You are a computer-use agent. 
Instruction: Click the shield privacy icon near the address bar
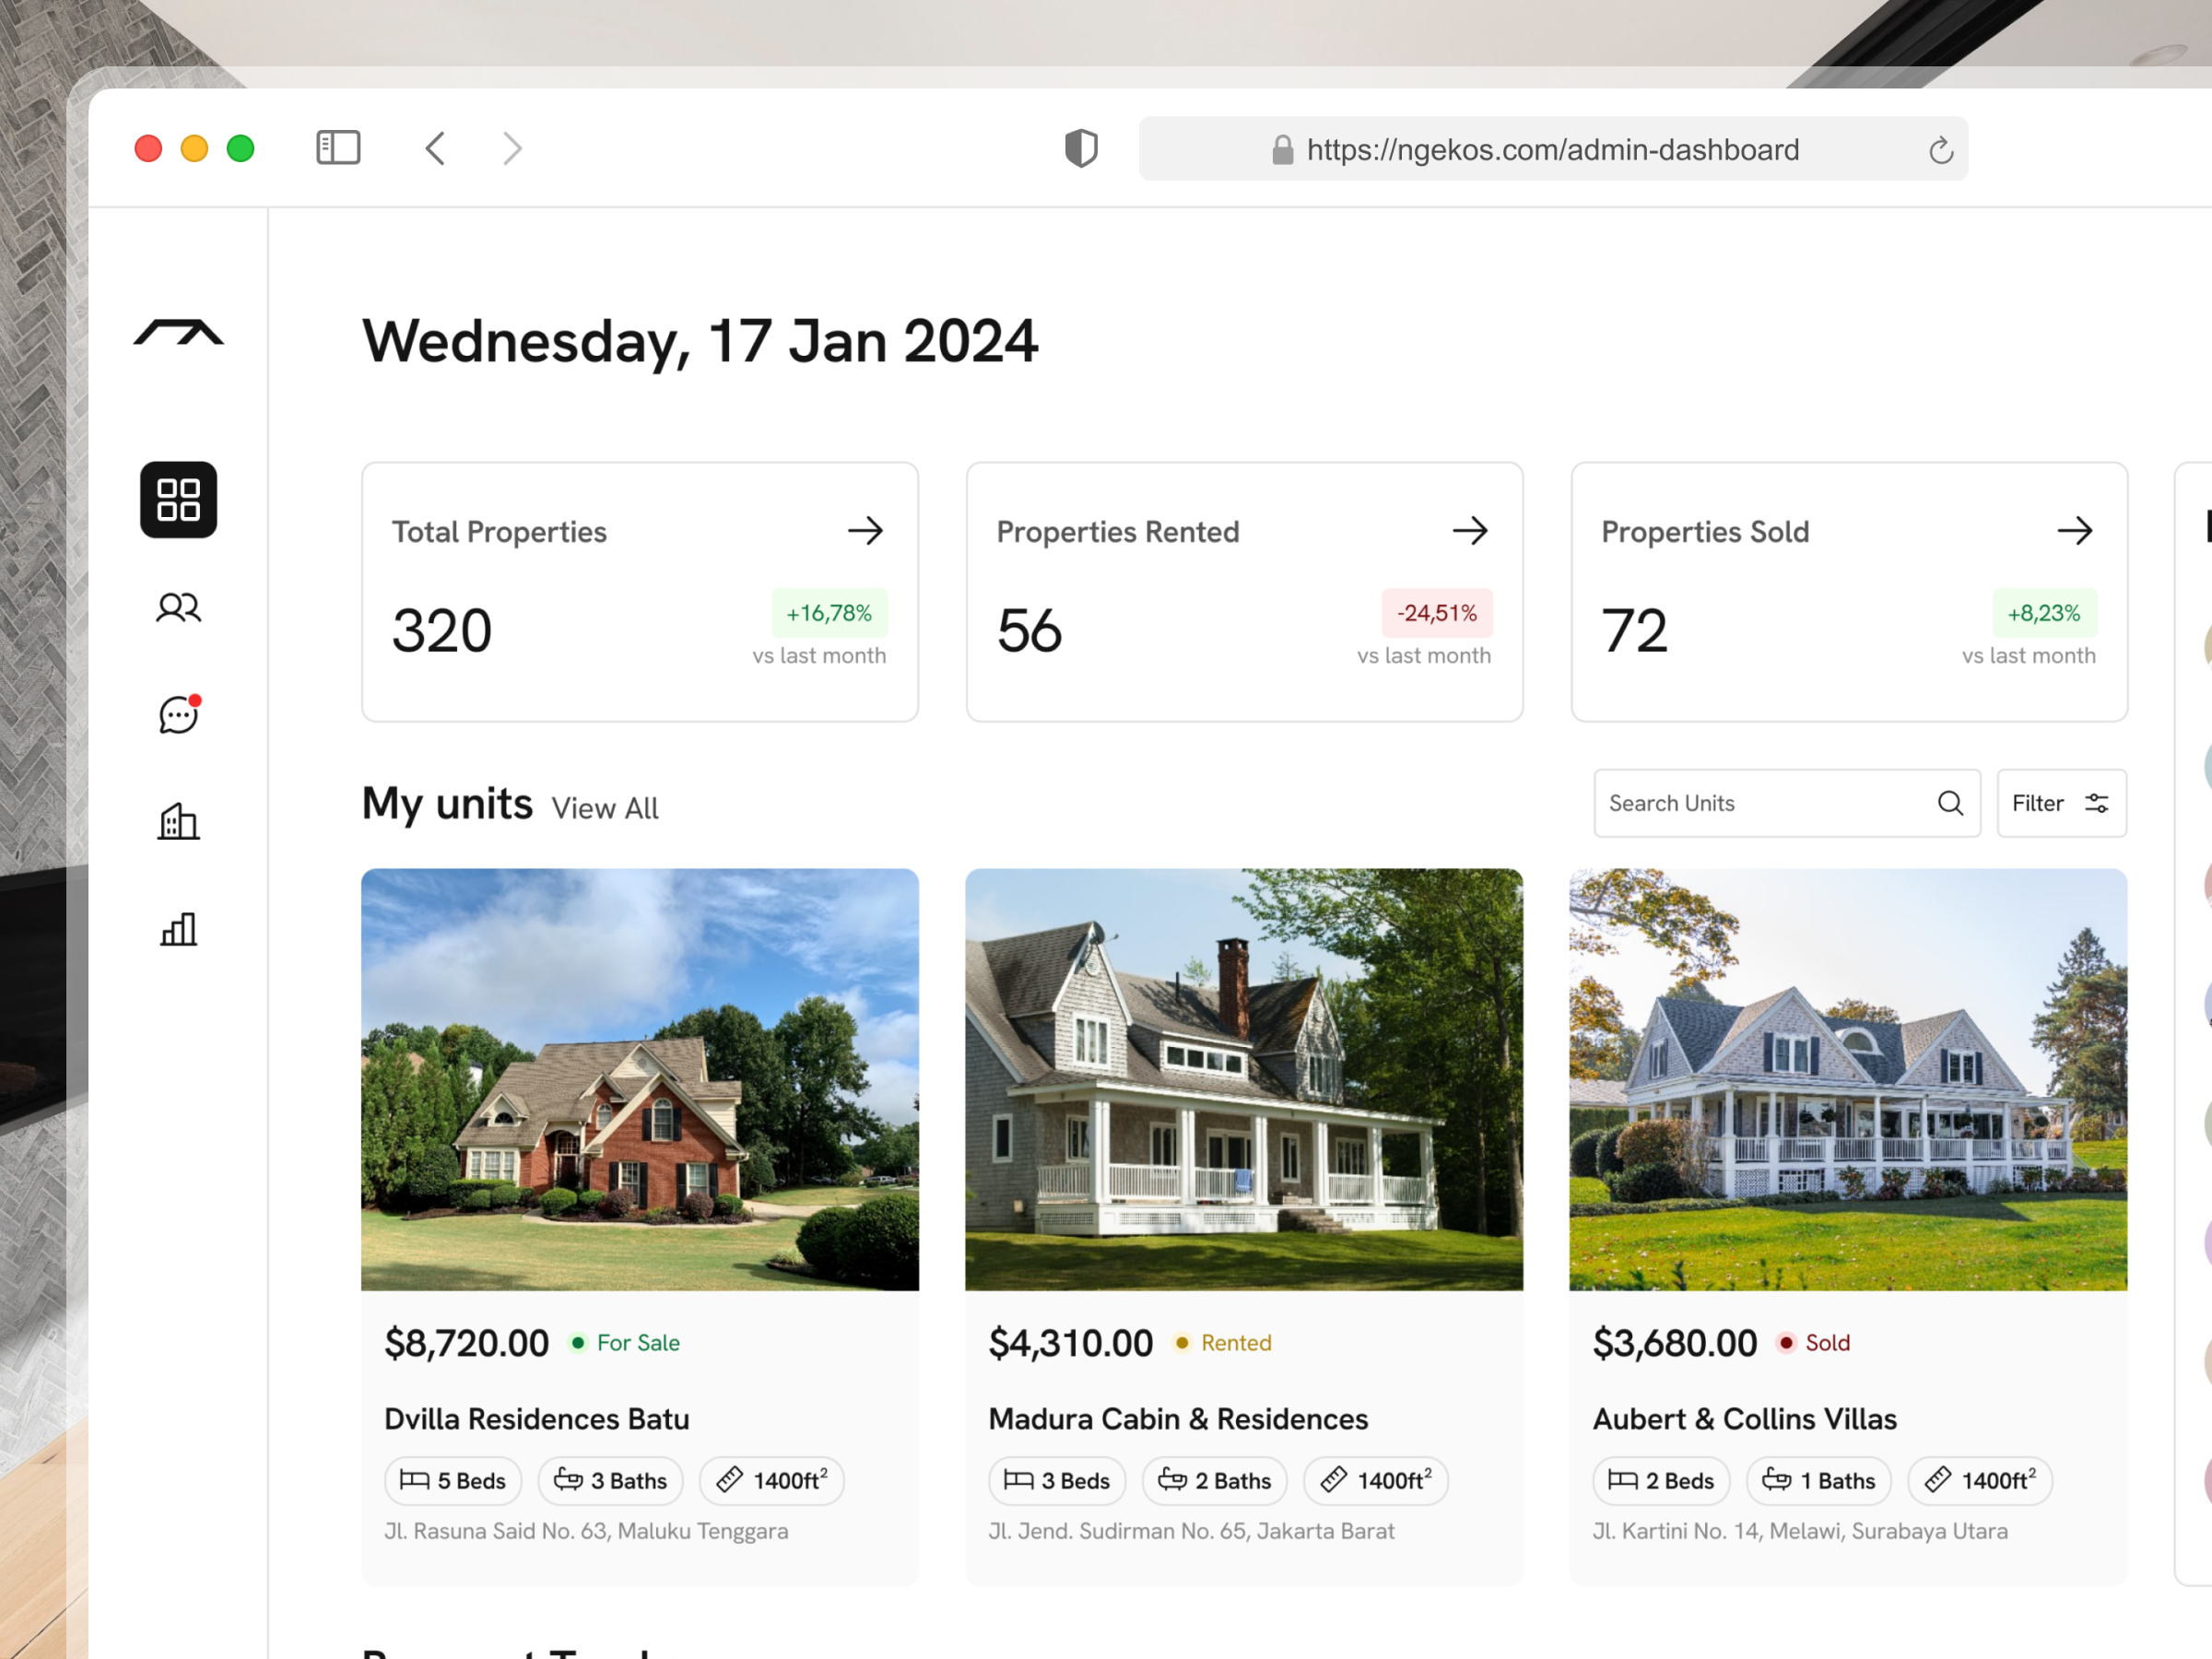tap(1081, 148)
